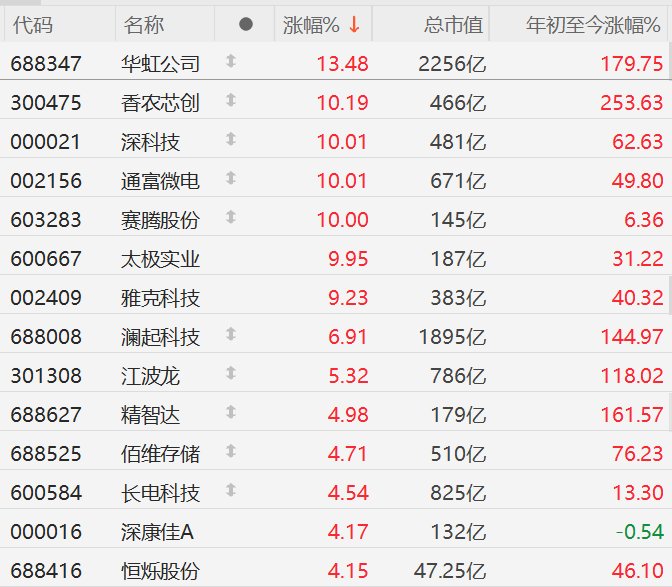This screenshot has width=672, height=587.
Task: Open stock name 深科技
Action: tap(150, 142)
